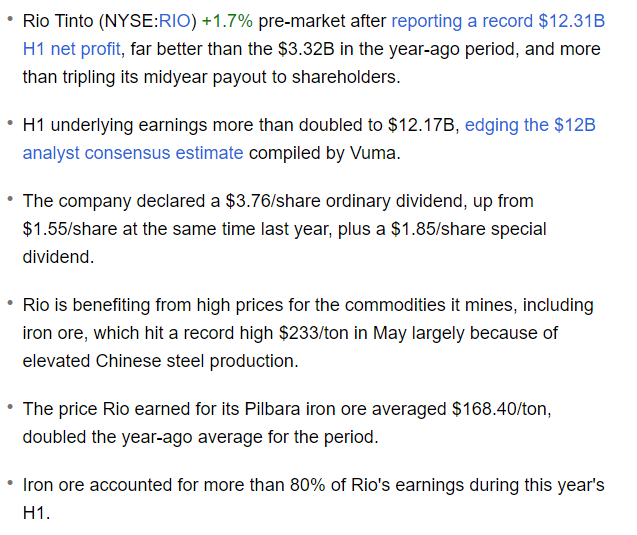
Task: Click the bullet before "H1 underlying earnings"
Action: [10, 123]
